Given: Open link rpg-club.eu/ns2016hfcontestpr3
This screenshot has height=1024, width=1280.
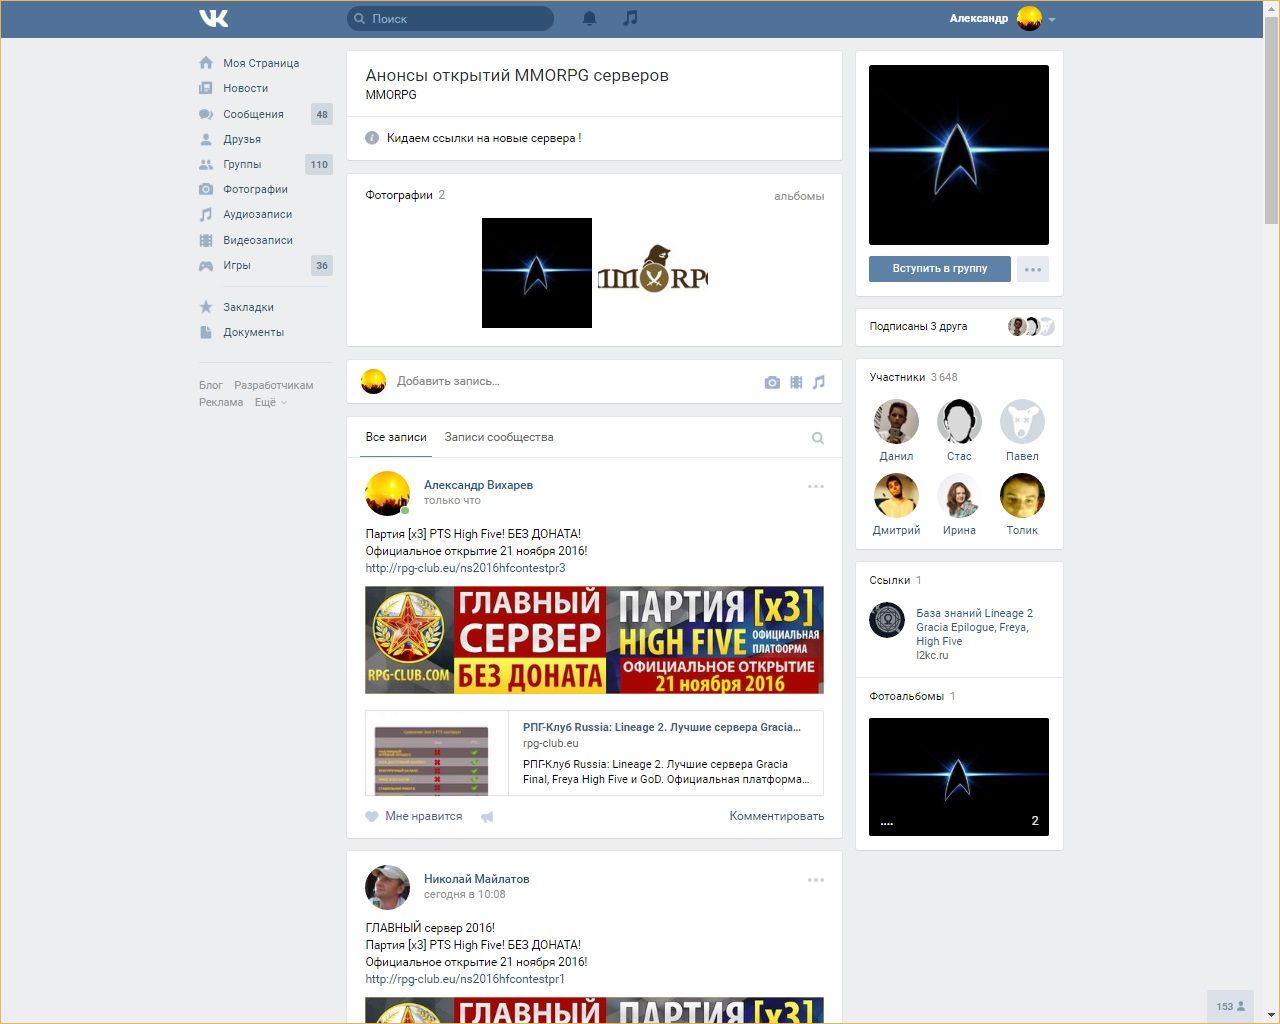Looking at the screenshot, I should click(465, 568).
